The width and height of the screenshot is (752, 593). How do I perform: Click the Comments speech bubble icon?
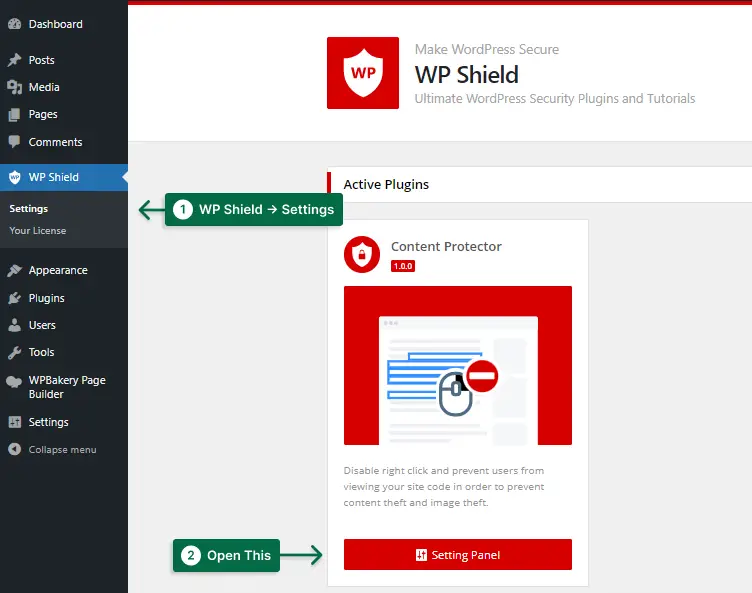(14, 142)
